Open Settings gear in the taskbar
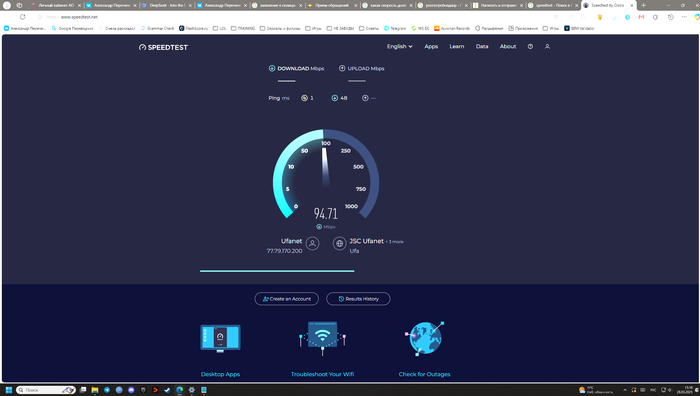 [x=192, y=390]
